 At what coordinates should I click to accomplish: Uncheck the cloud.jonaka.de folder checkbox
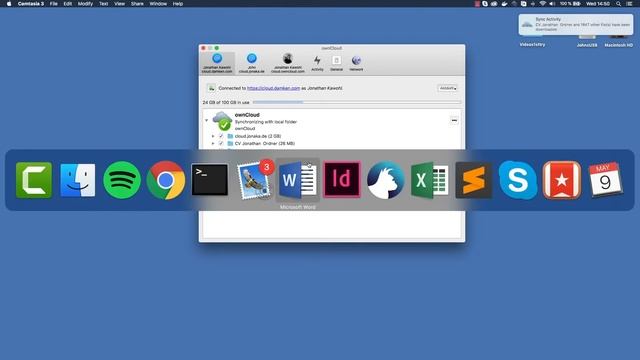pyautogui.click(x=221, y=136)
